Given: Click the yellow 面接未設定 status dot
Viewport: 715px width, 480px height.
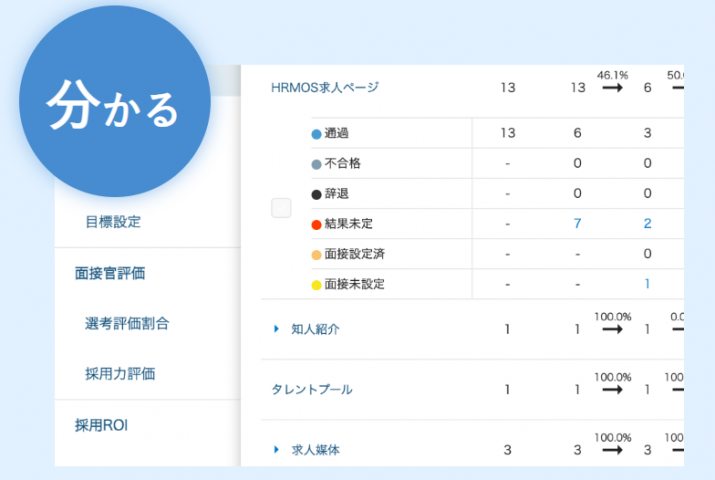Looking at the screenshot, I should 317,284.
